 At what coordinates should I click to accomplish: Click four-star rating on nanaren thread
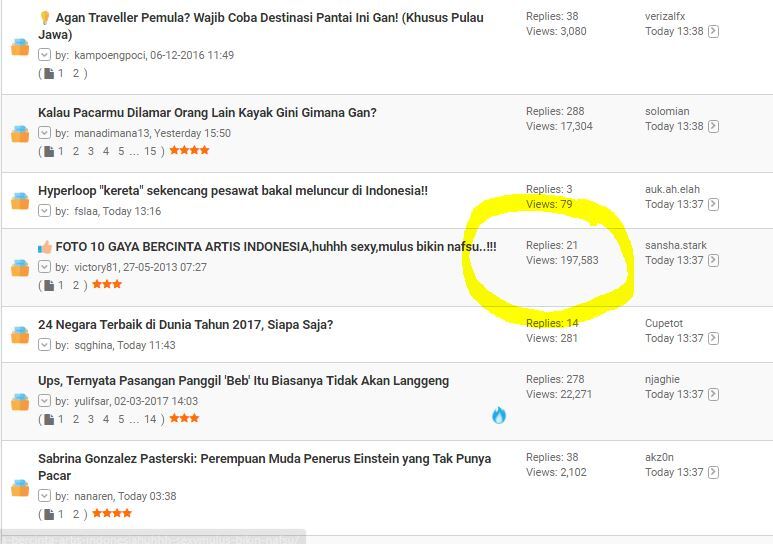coord(112,513)
